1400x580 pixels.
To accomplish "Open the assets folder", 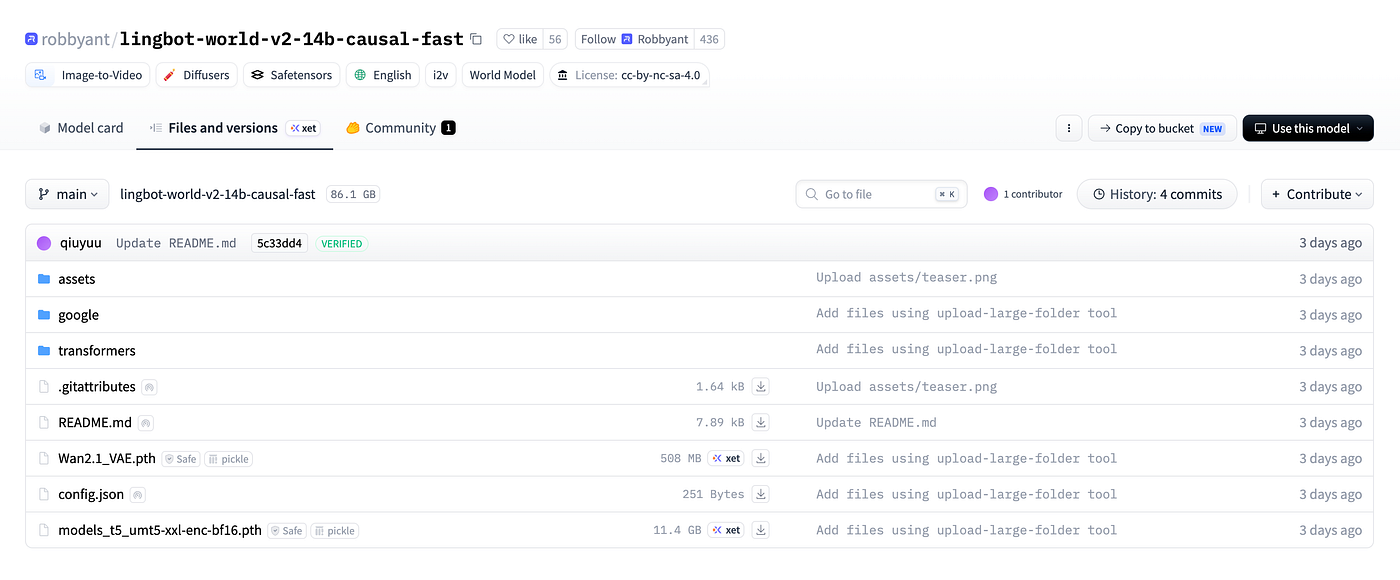I will point(77,279).
